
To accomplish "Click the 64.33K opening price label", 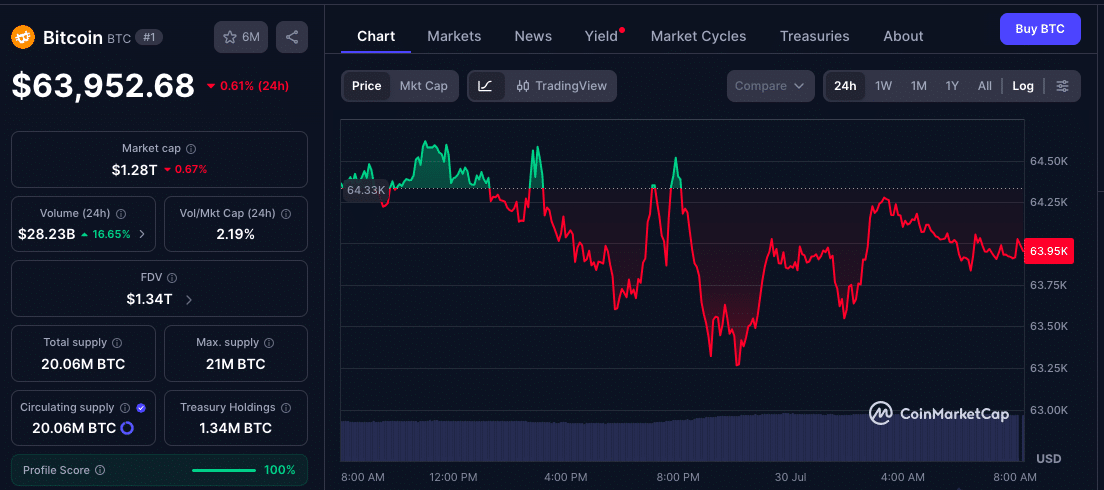I will 366,190.
